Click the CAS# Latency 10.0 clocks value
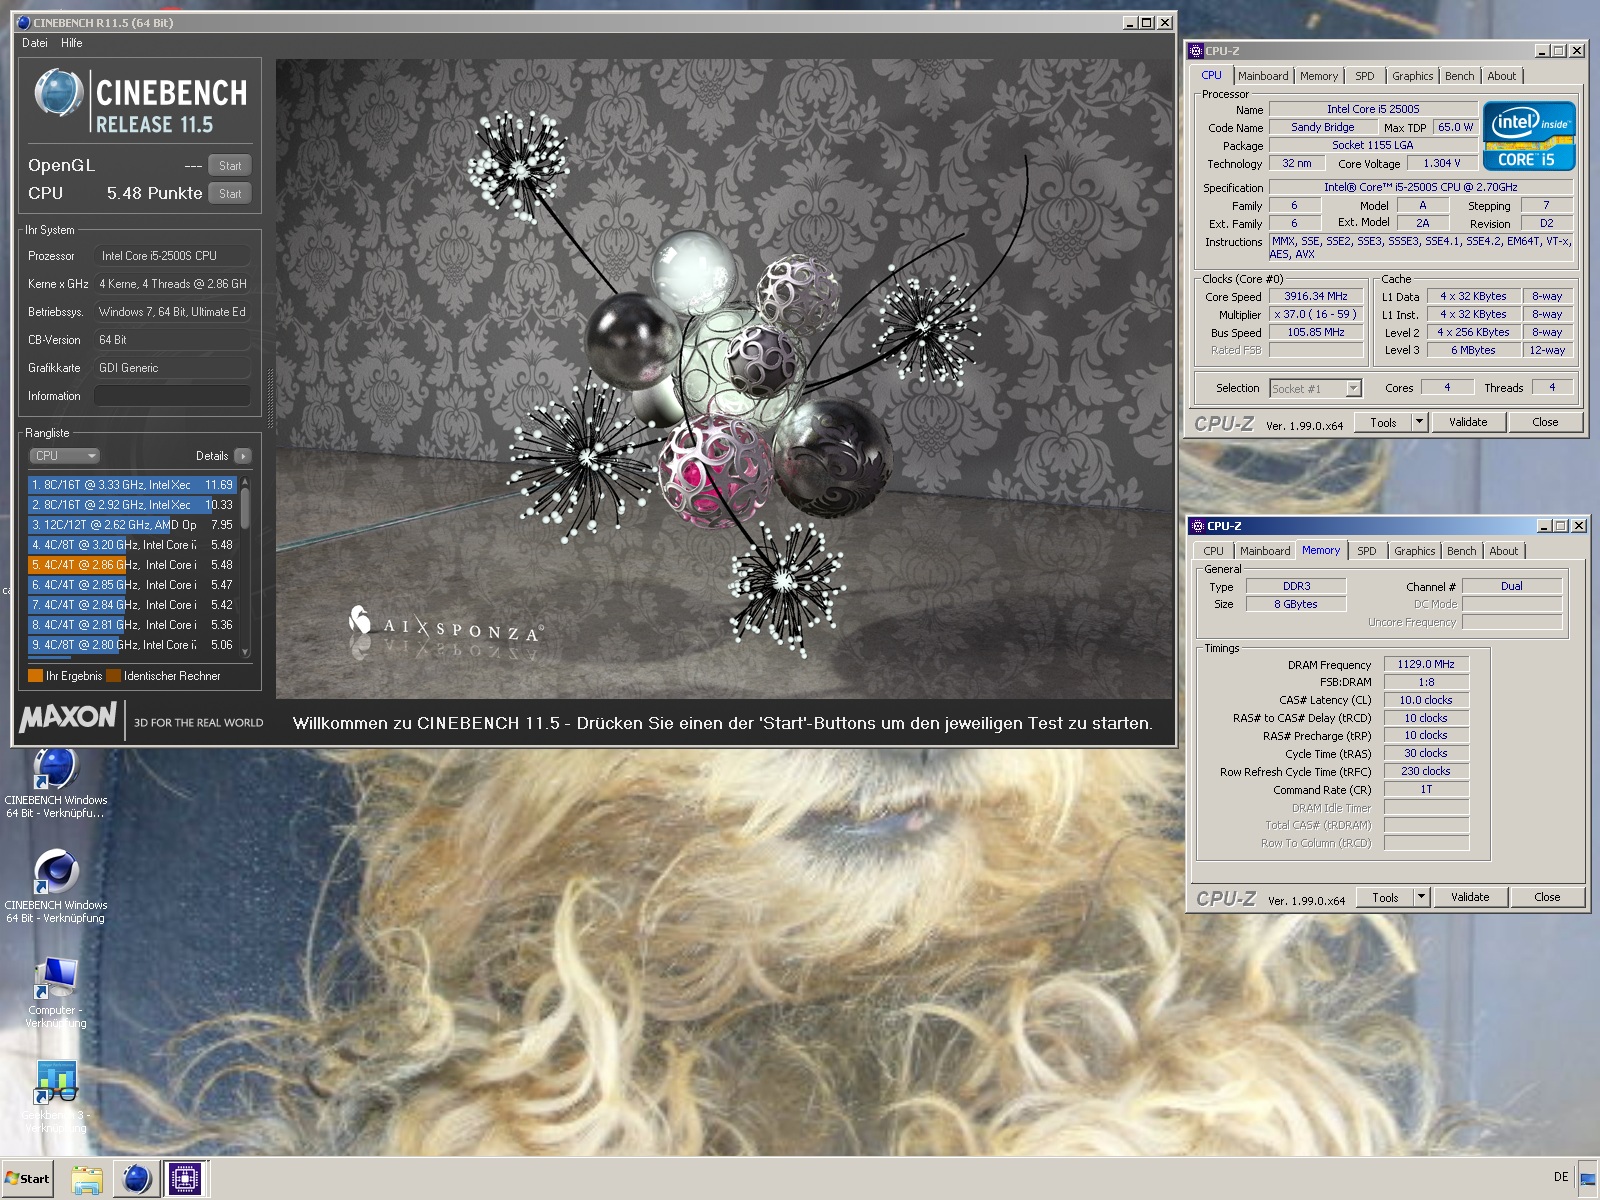The width and height of the screenshot is (1600, 1200). [x=1426, y=701]
